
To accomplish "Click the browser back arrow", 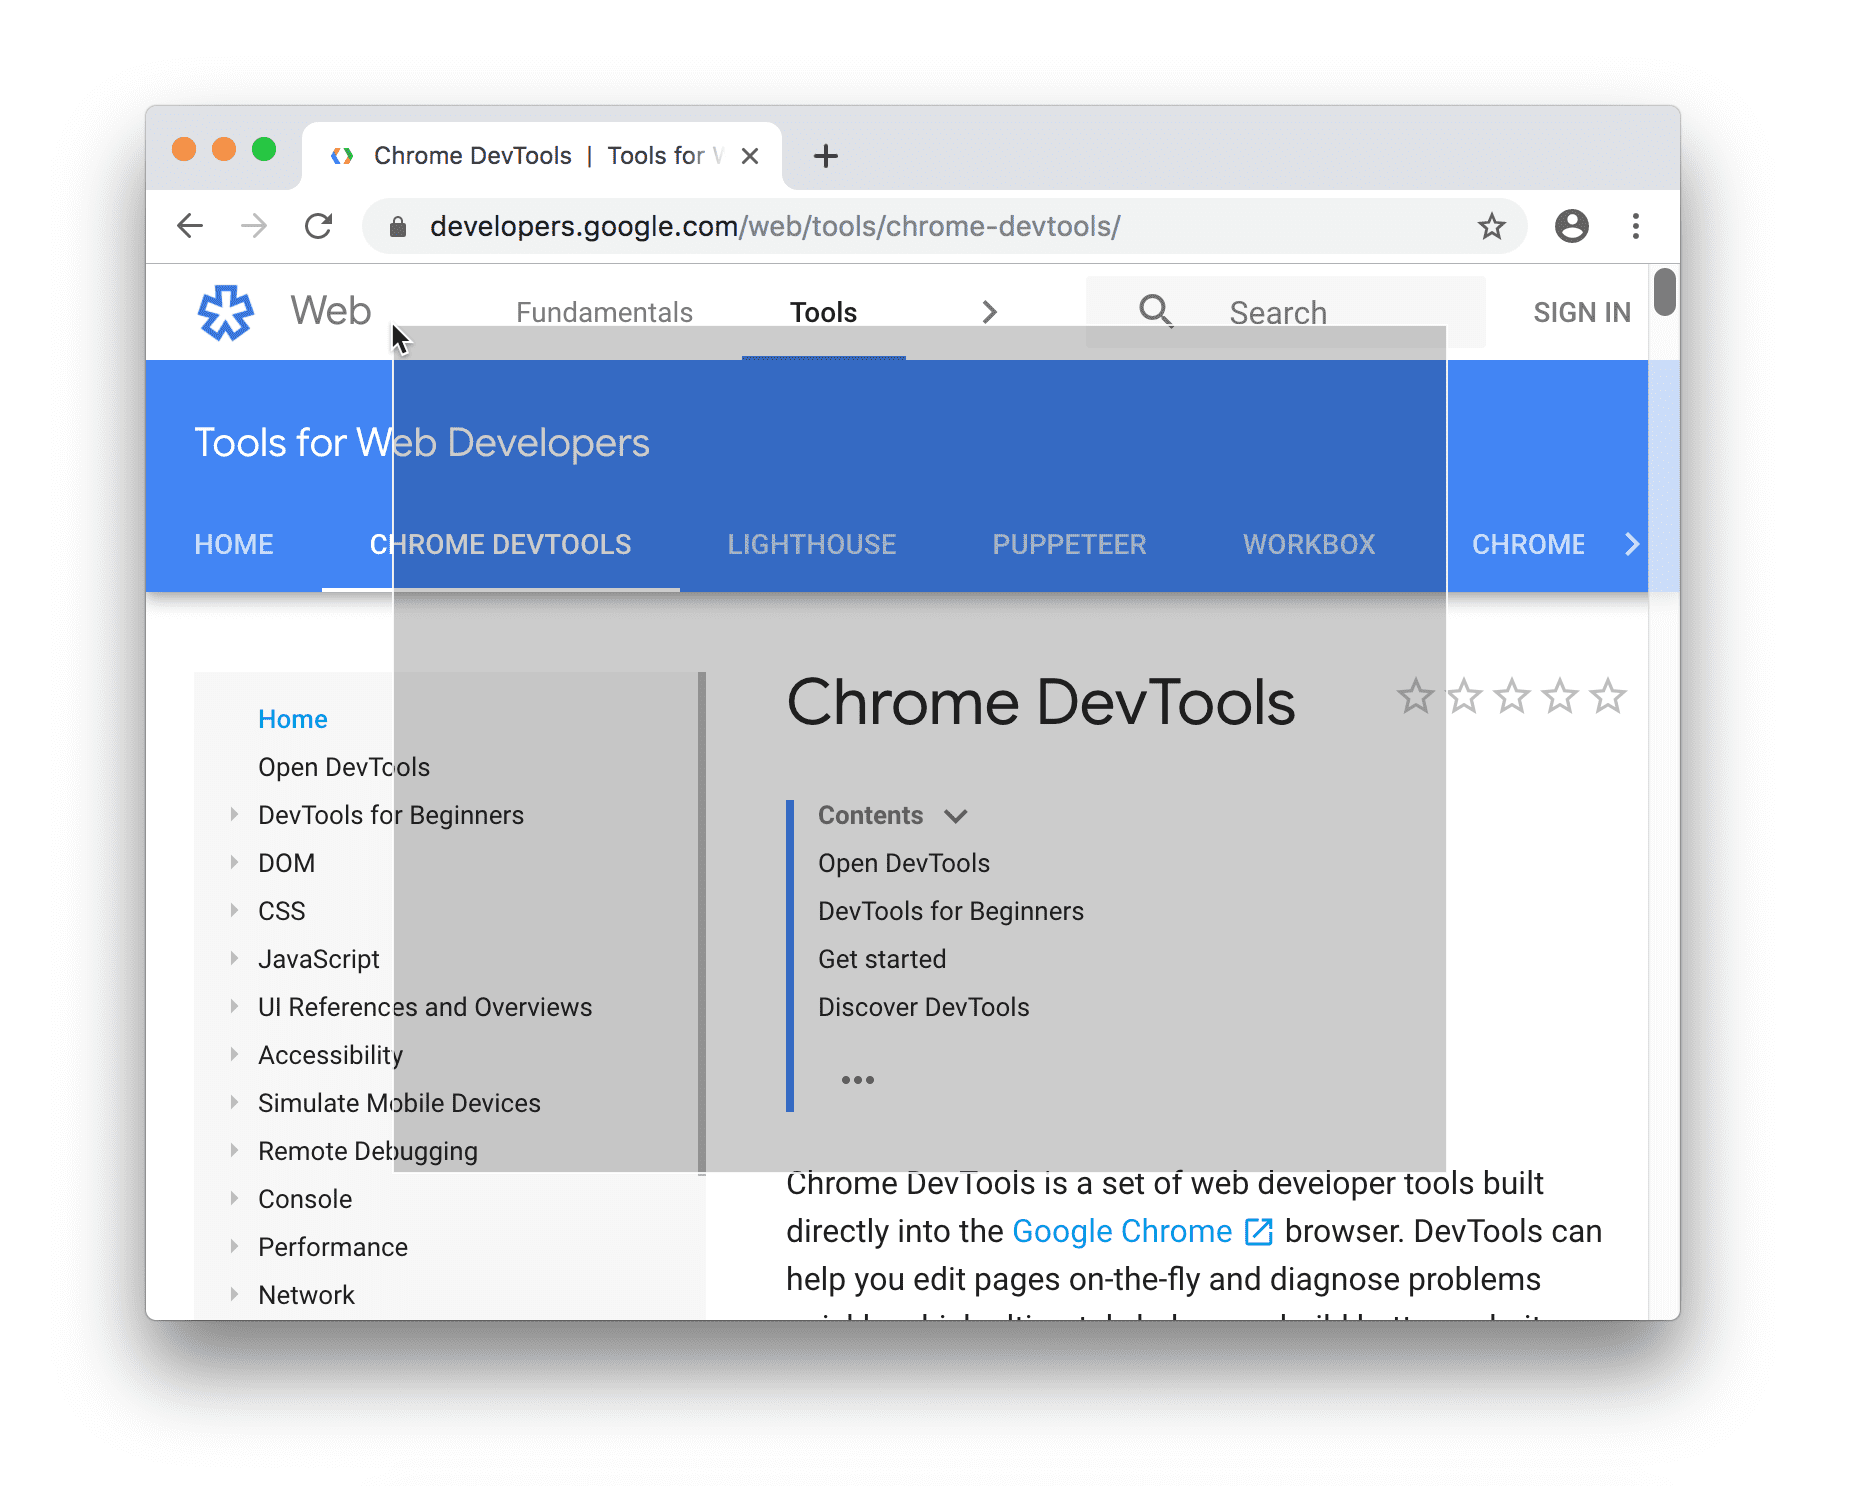I will pos(190,226).
